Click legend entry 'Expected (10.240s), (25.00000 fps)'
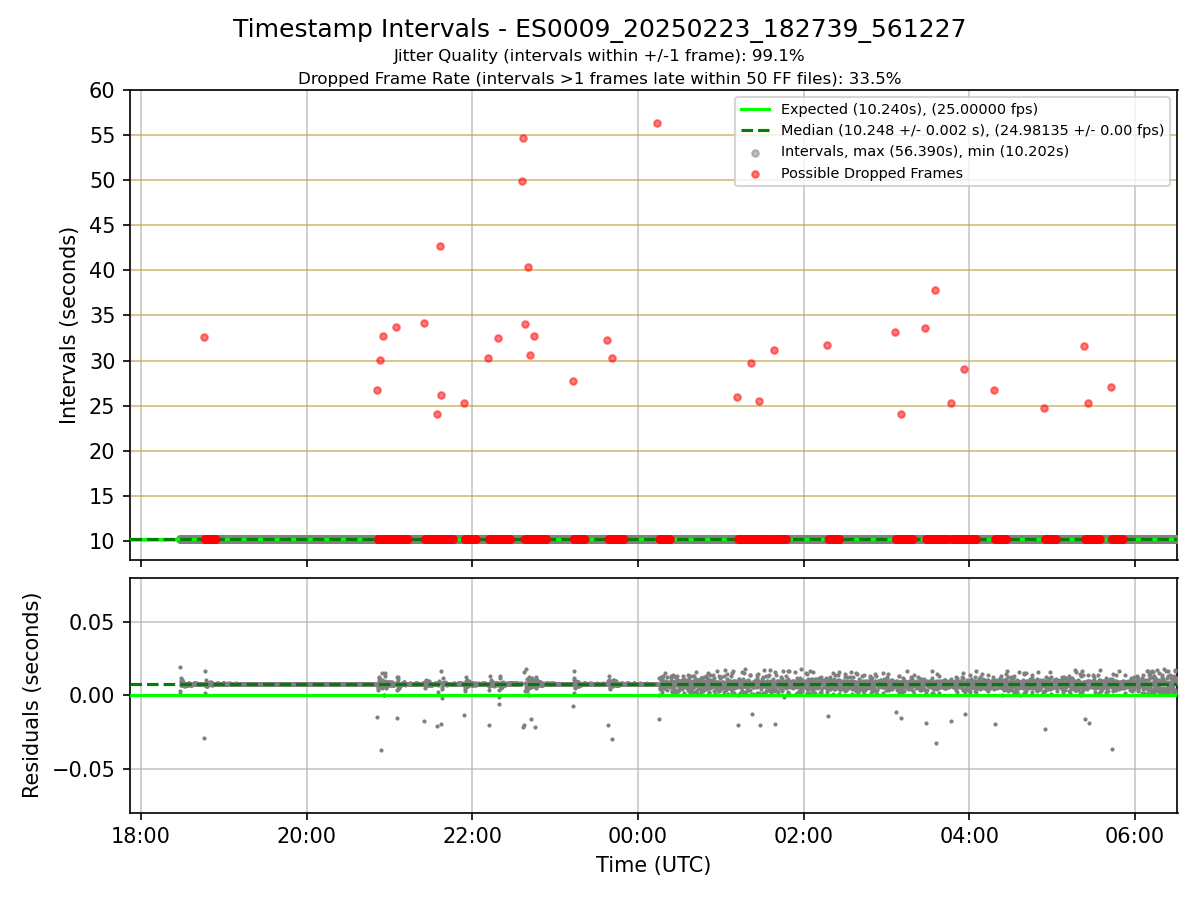The image size is (1200, 900). click(909, 109)
